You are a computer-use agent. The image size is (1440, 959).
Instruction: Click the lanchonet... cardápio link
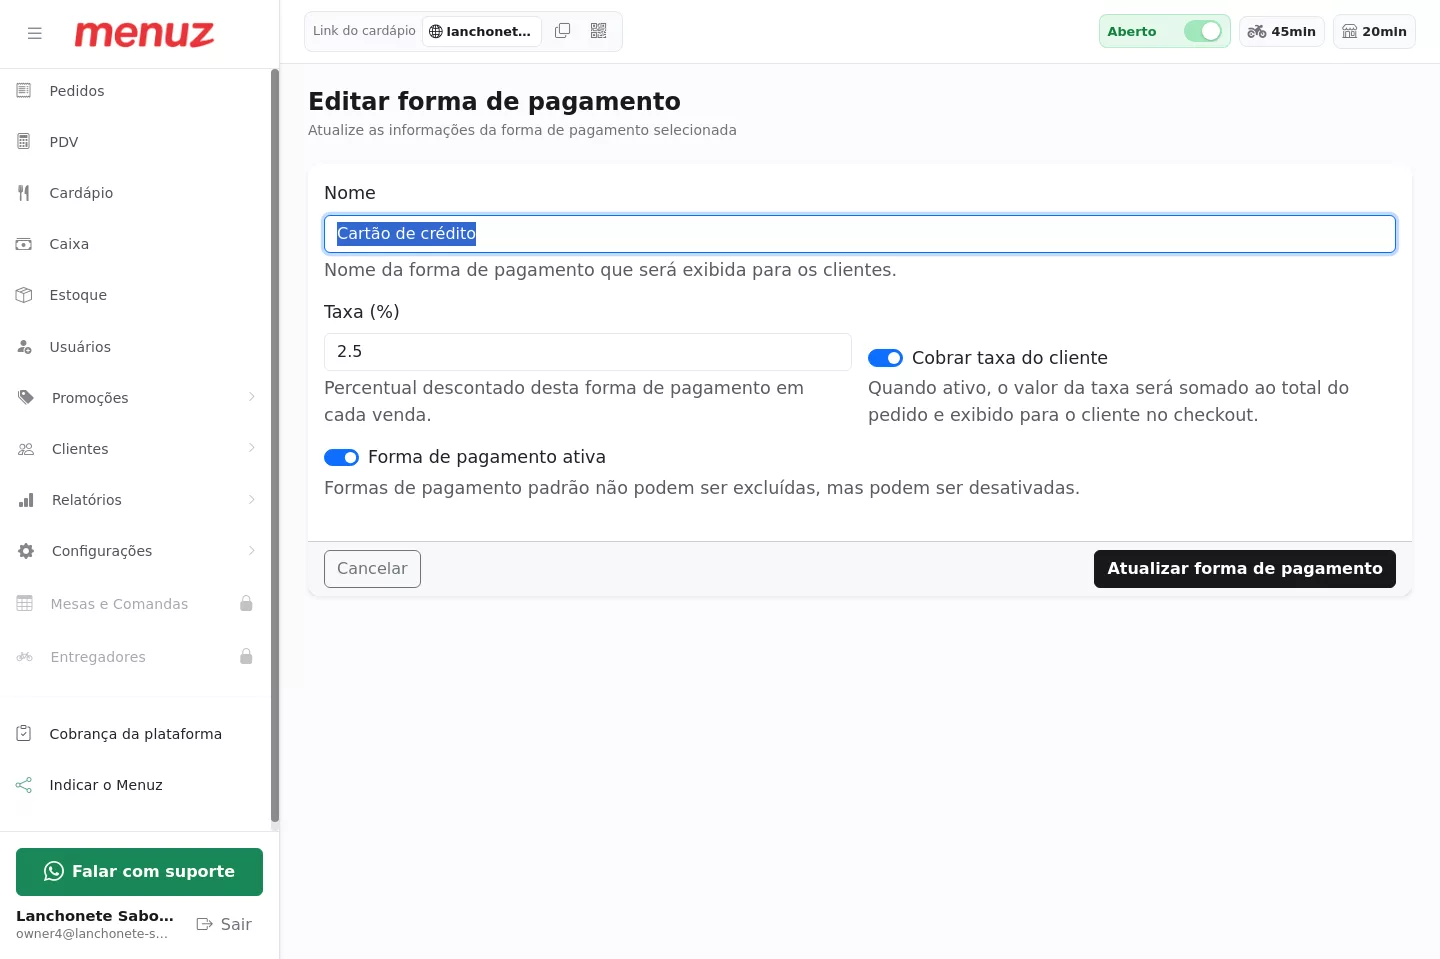pos(482,32)
